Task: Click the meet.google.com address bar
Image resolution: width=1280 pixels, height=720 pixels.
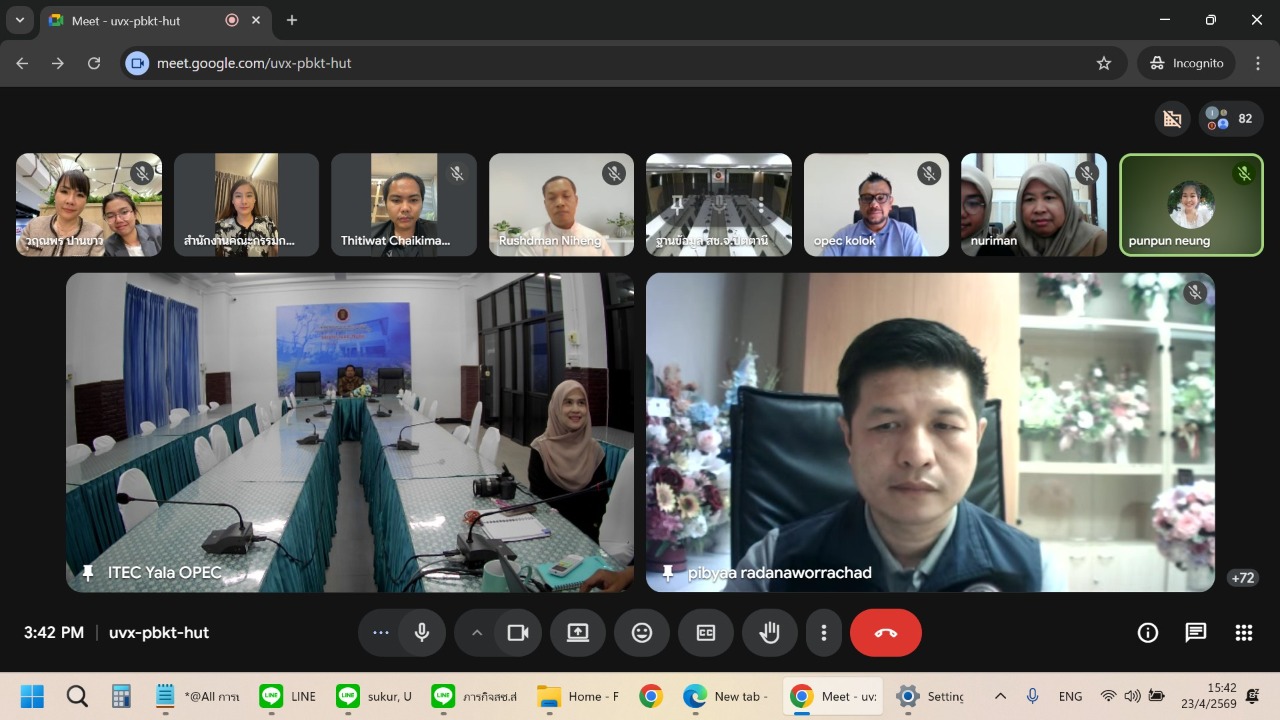Action: coord(600,63)
